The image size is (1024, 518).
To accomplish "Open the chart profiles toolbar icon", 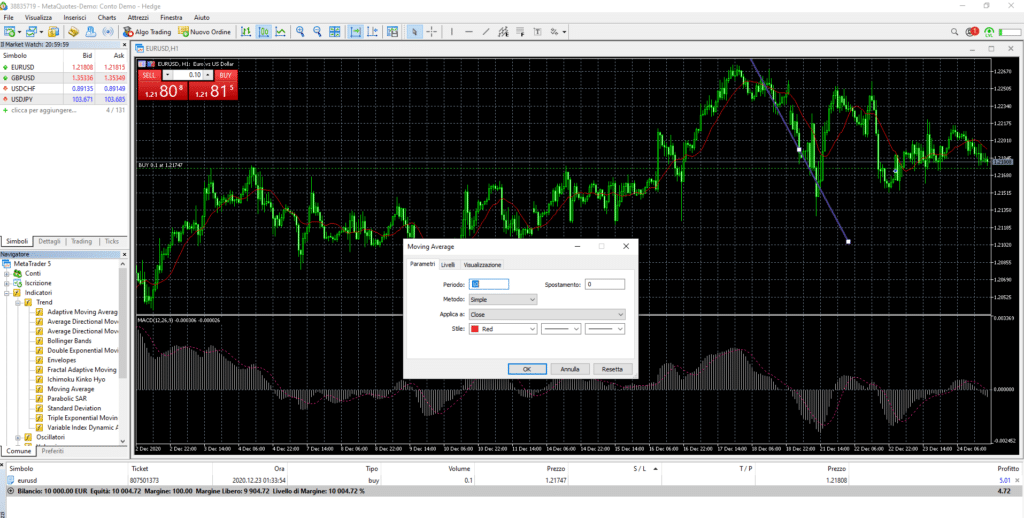I will [31, 31].
